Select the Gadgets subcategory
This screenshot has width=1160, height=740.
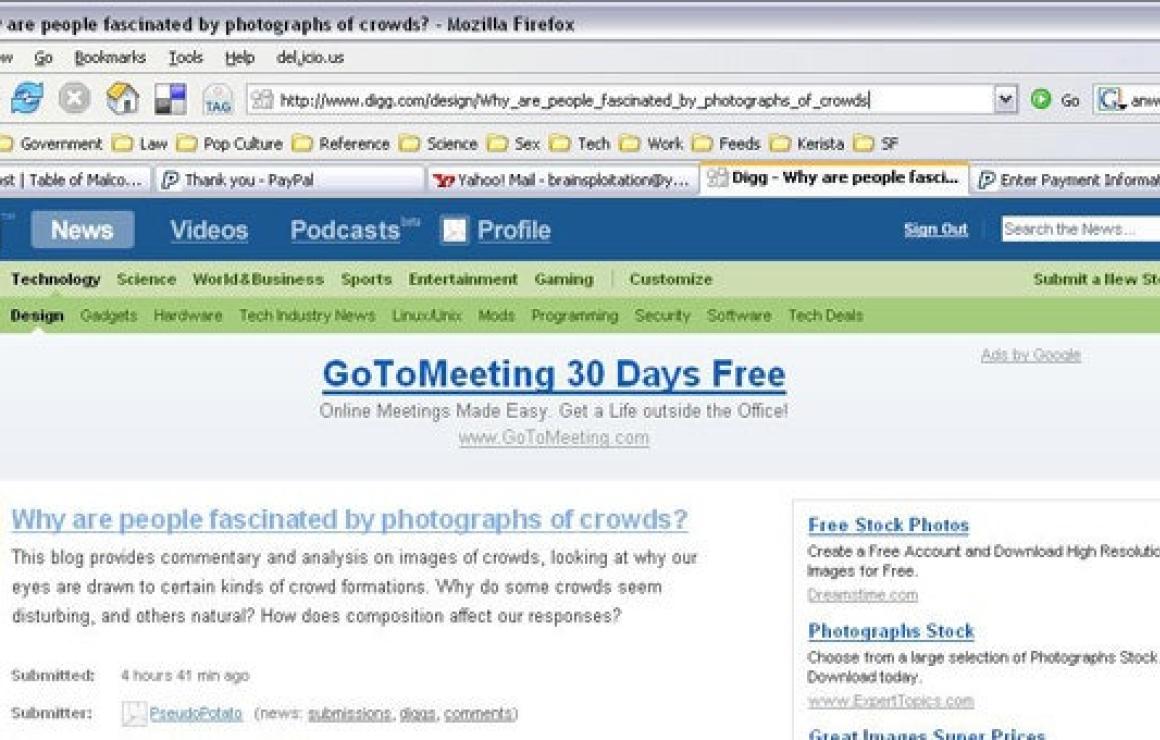coord(109,315)
